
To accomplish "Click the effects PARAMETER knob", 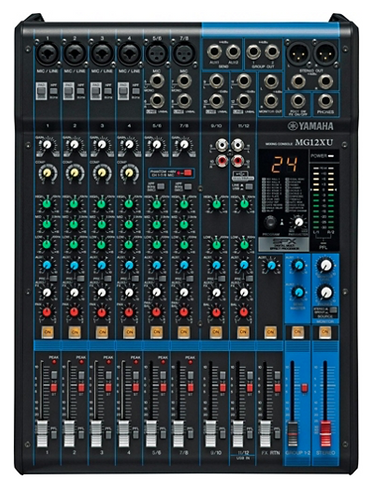I will pos(299,221).
